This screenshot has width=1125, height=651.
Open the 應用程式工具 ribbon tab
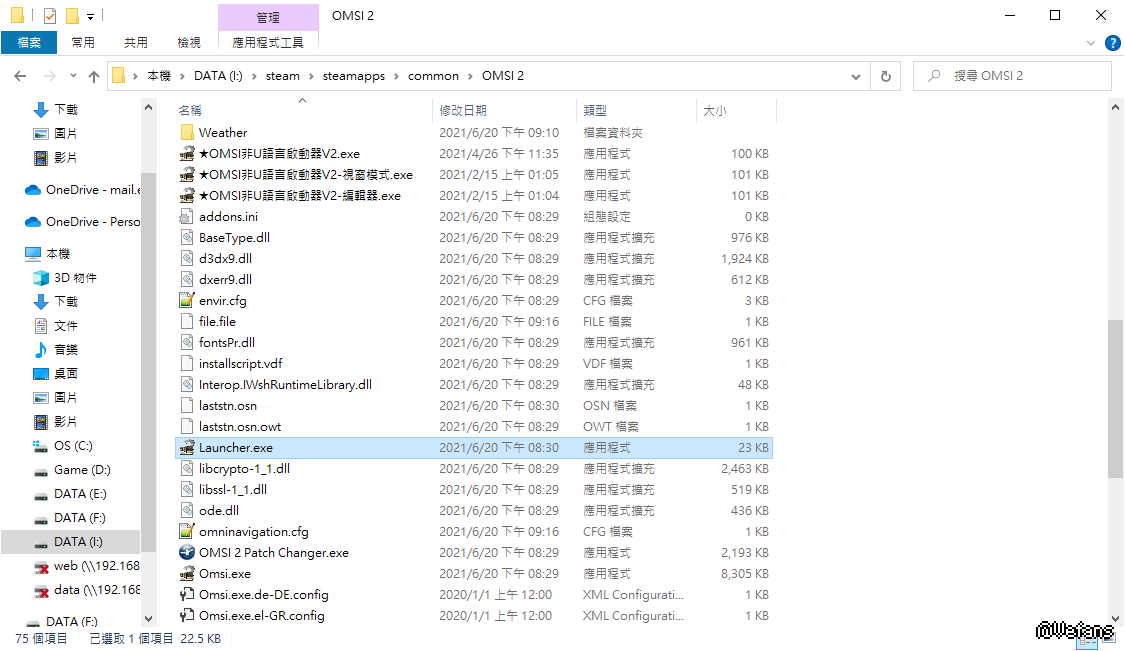click(x=268, y=43)
